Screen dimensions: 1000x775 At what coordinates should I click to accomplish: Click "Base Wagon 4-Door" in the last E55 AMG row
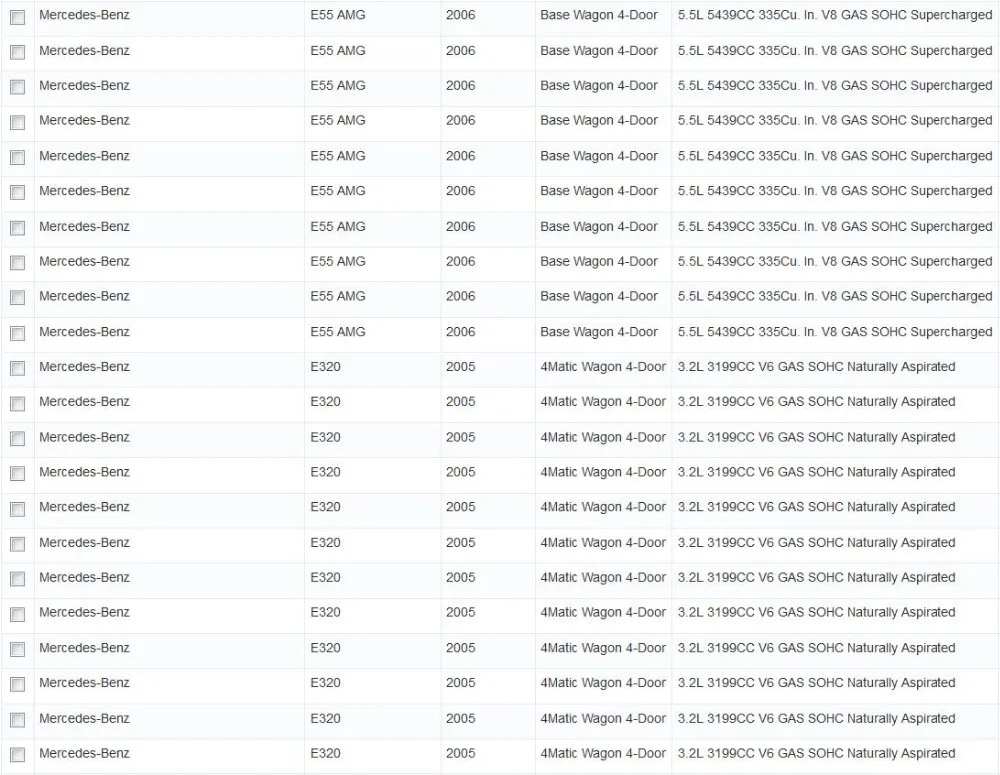[x=599, y=332]
